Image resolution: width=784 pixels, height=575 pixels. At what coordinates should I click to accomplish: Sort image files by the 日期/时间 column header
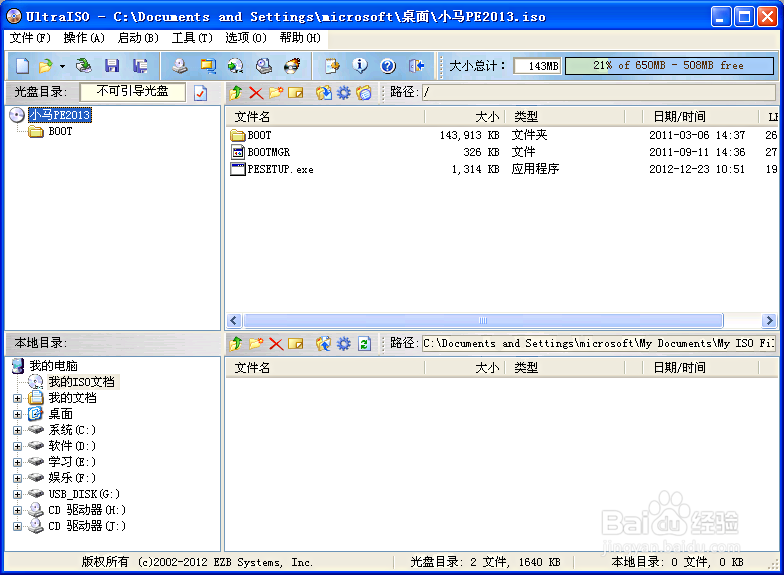(x=700, y=117)
